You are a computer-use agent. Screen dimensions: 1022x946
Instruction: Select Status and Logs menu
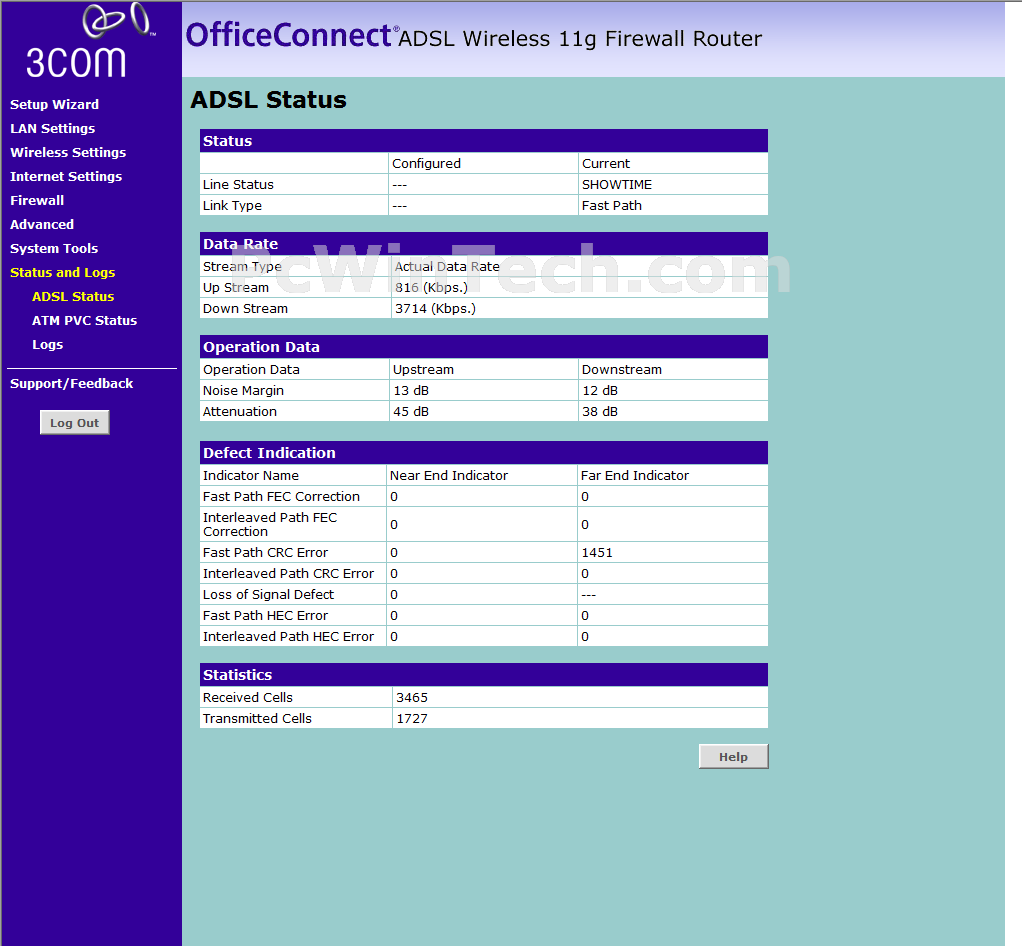pyautogui.click(x=62, y=273)
